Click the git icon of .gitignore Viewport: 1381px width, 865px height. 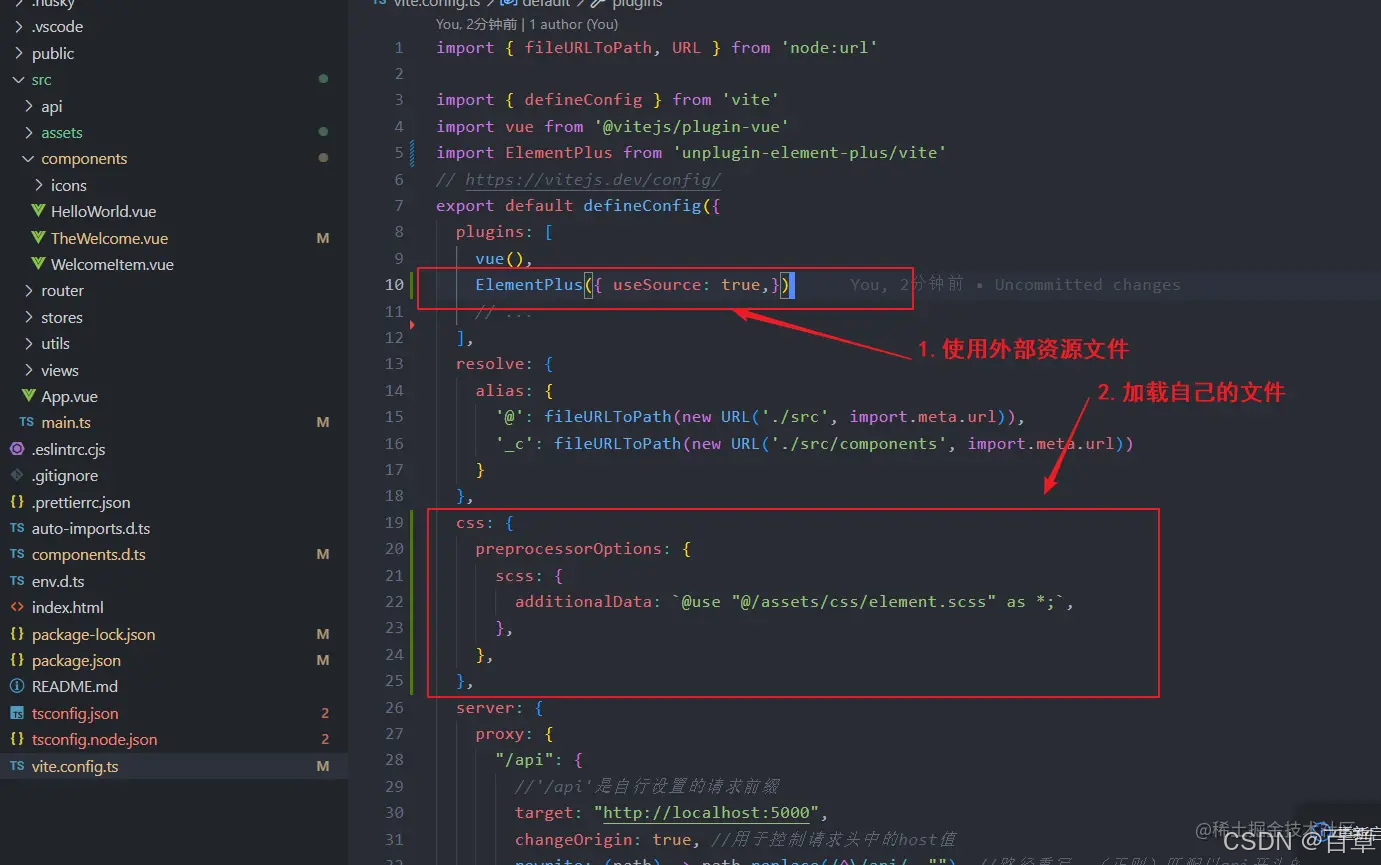click(17, 476)
